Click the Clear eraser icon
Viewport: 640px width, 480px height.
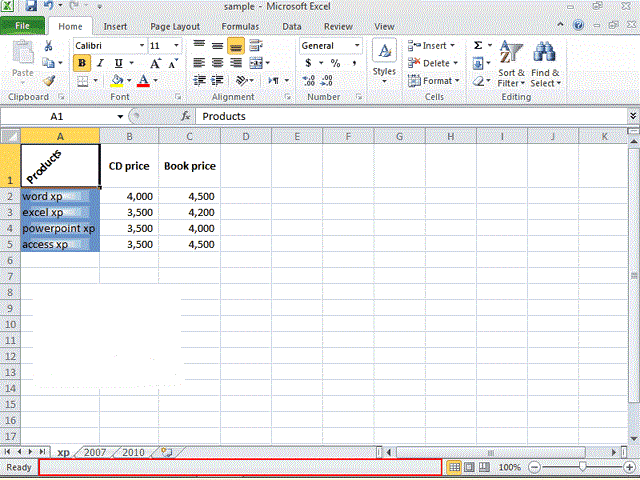click(x=478, y=81)
